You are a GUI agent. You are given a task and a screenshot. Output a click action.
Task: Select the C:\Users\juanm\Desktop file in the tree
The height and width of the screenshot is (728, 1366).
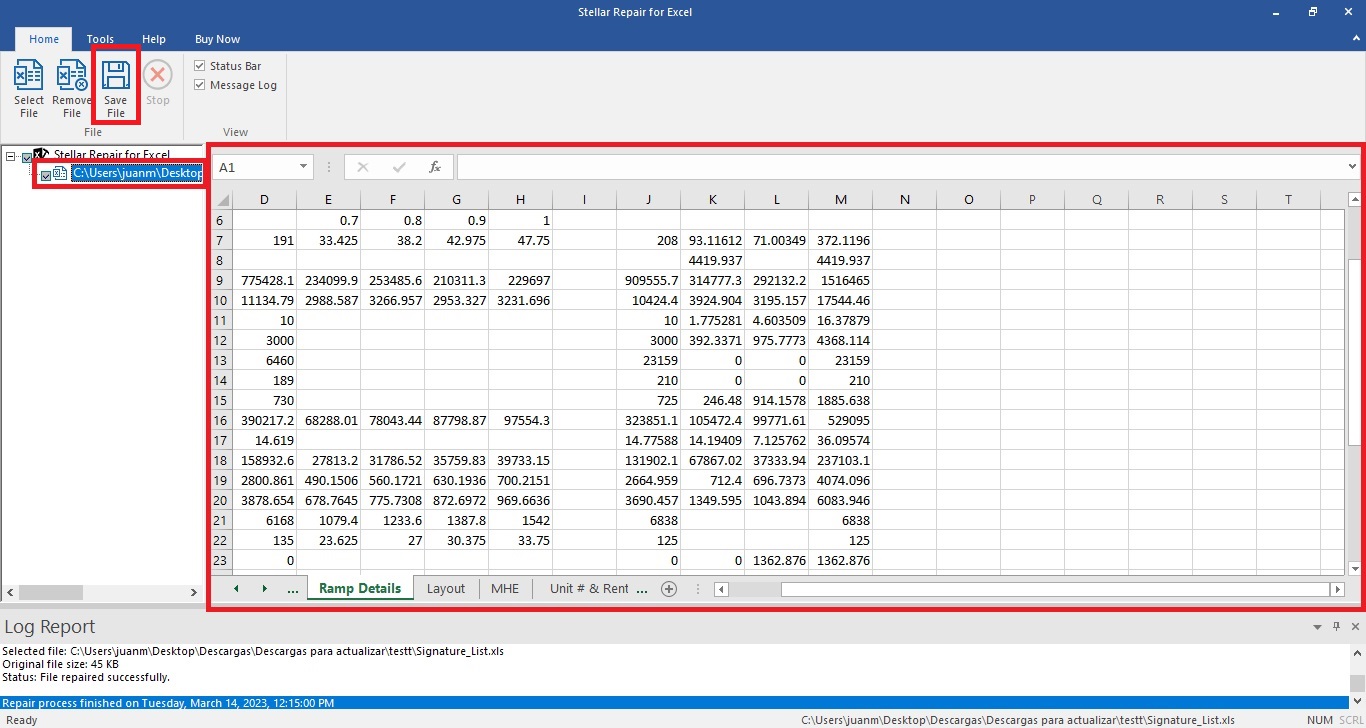[137, 174]
